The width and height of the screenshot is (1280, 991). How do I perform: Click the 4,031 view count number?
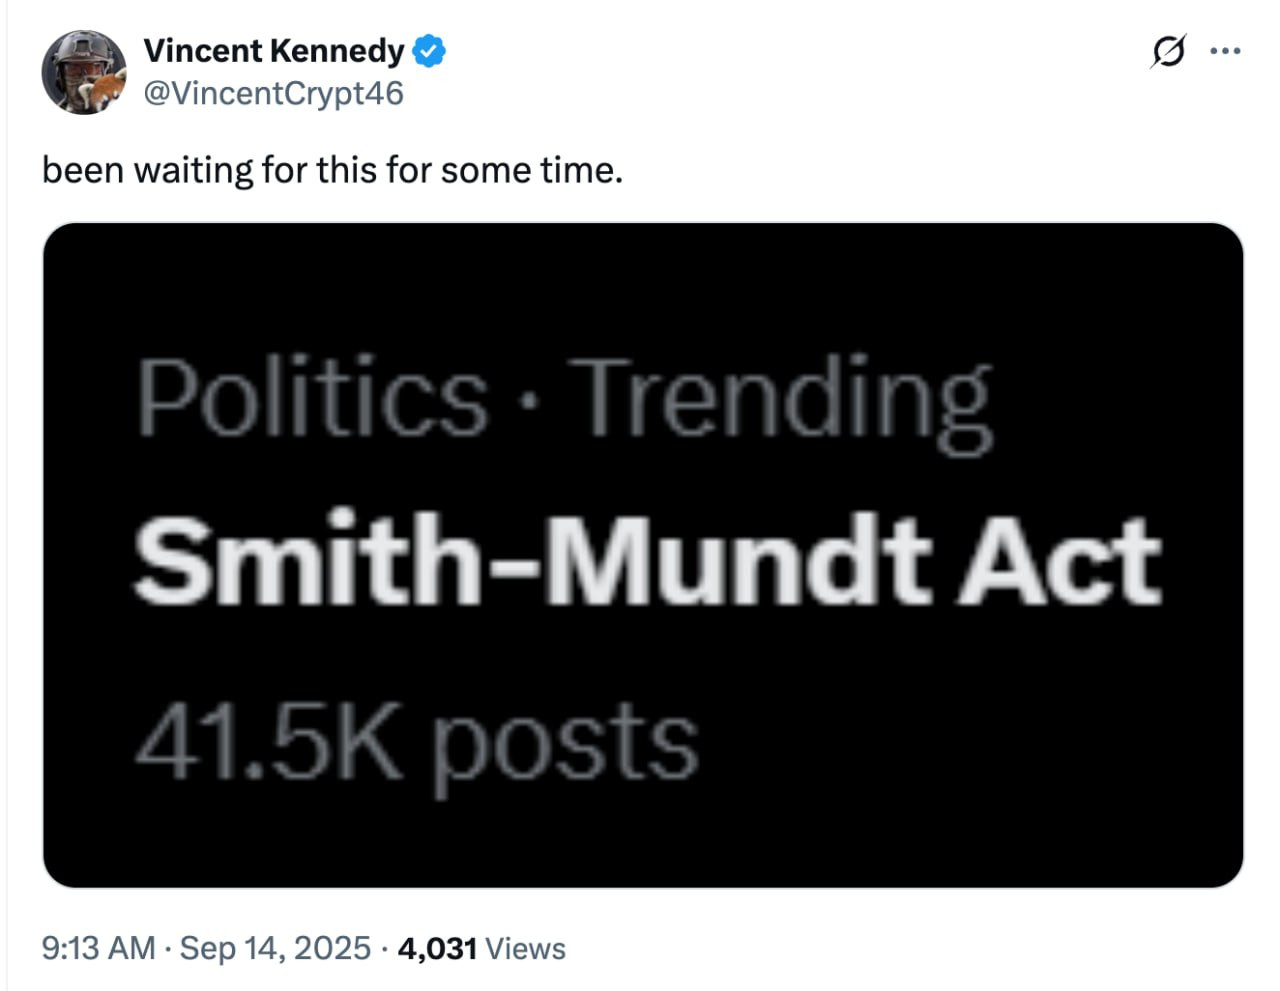pyautogui.click(x=437, y=948)
